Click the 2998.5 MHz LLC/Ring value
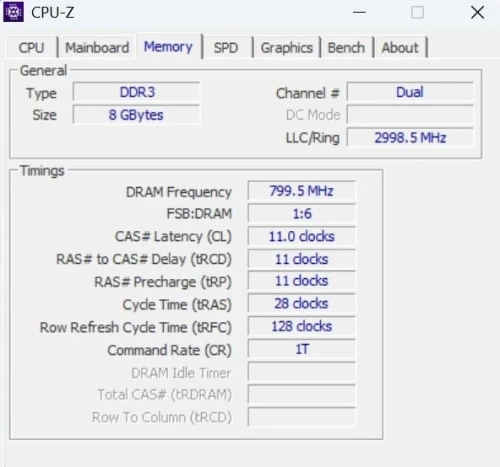500x467 pixels. coord(410,137)
